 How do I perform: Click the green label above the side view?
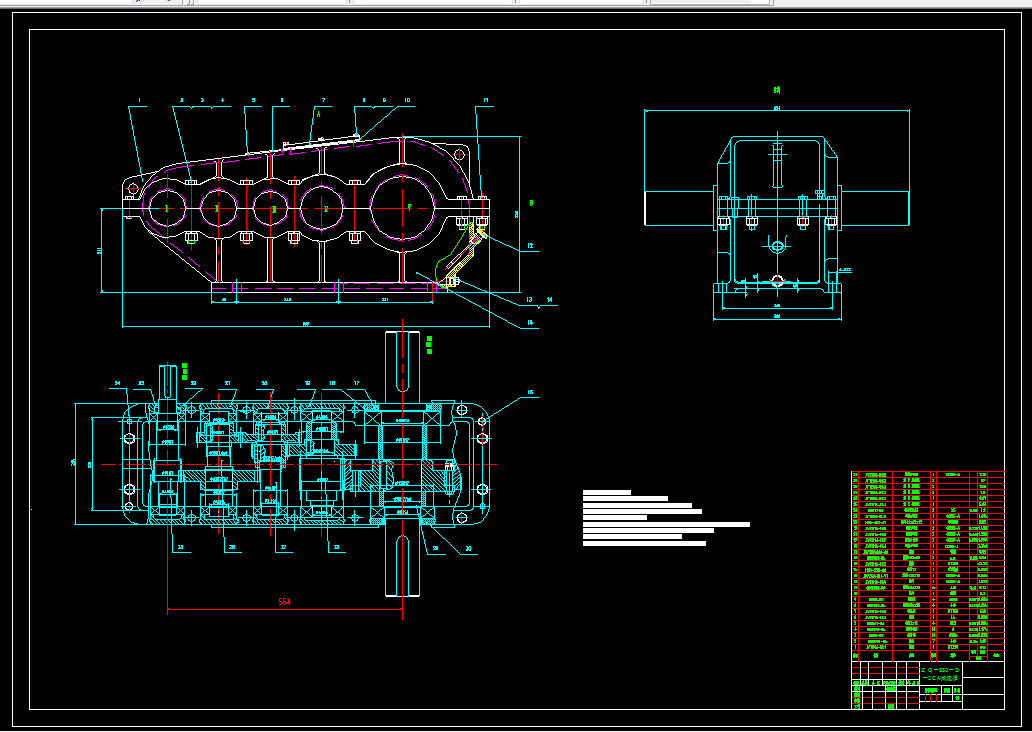[x=777, y=90]
